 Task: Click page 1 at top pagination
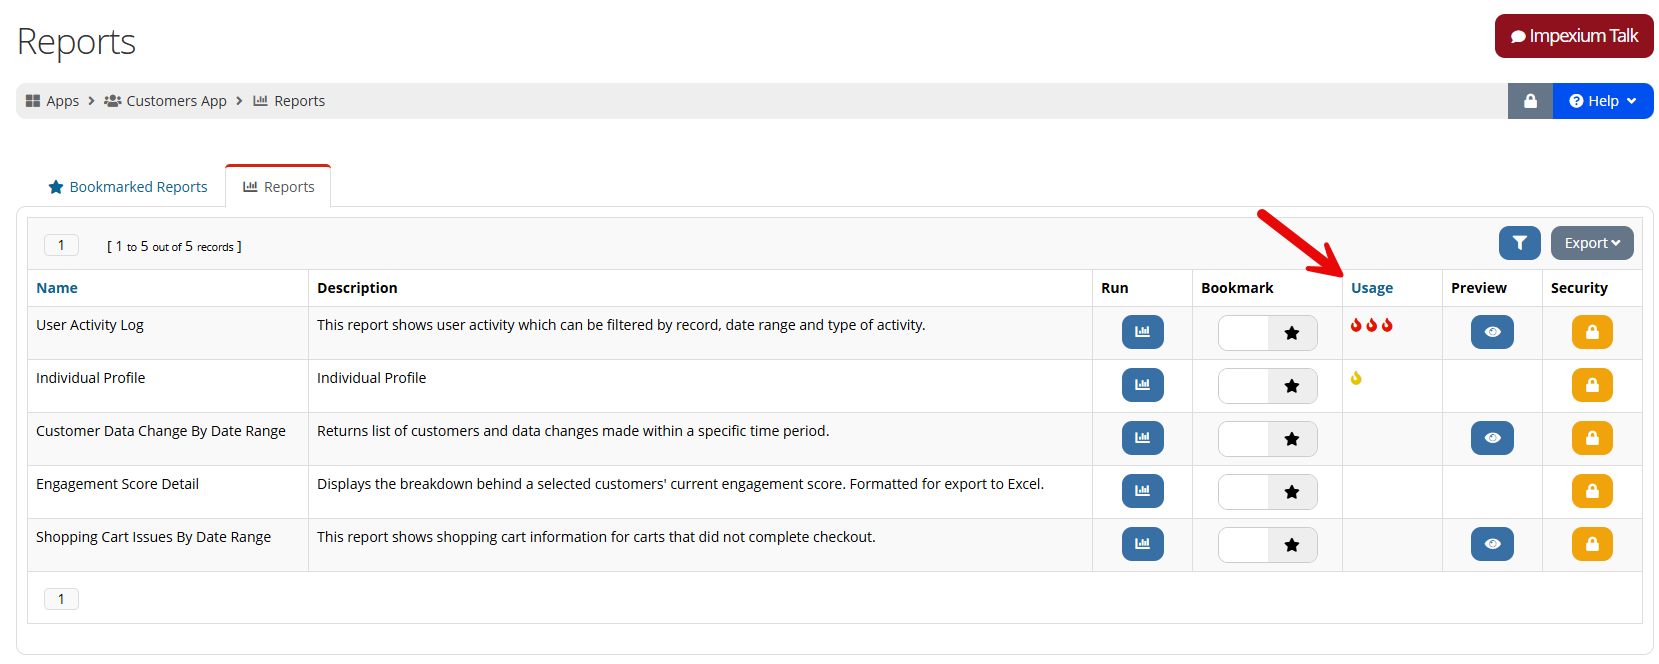[x=61, y=245]
